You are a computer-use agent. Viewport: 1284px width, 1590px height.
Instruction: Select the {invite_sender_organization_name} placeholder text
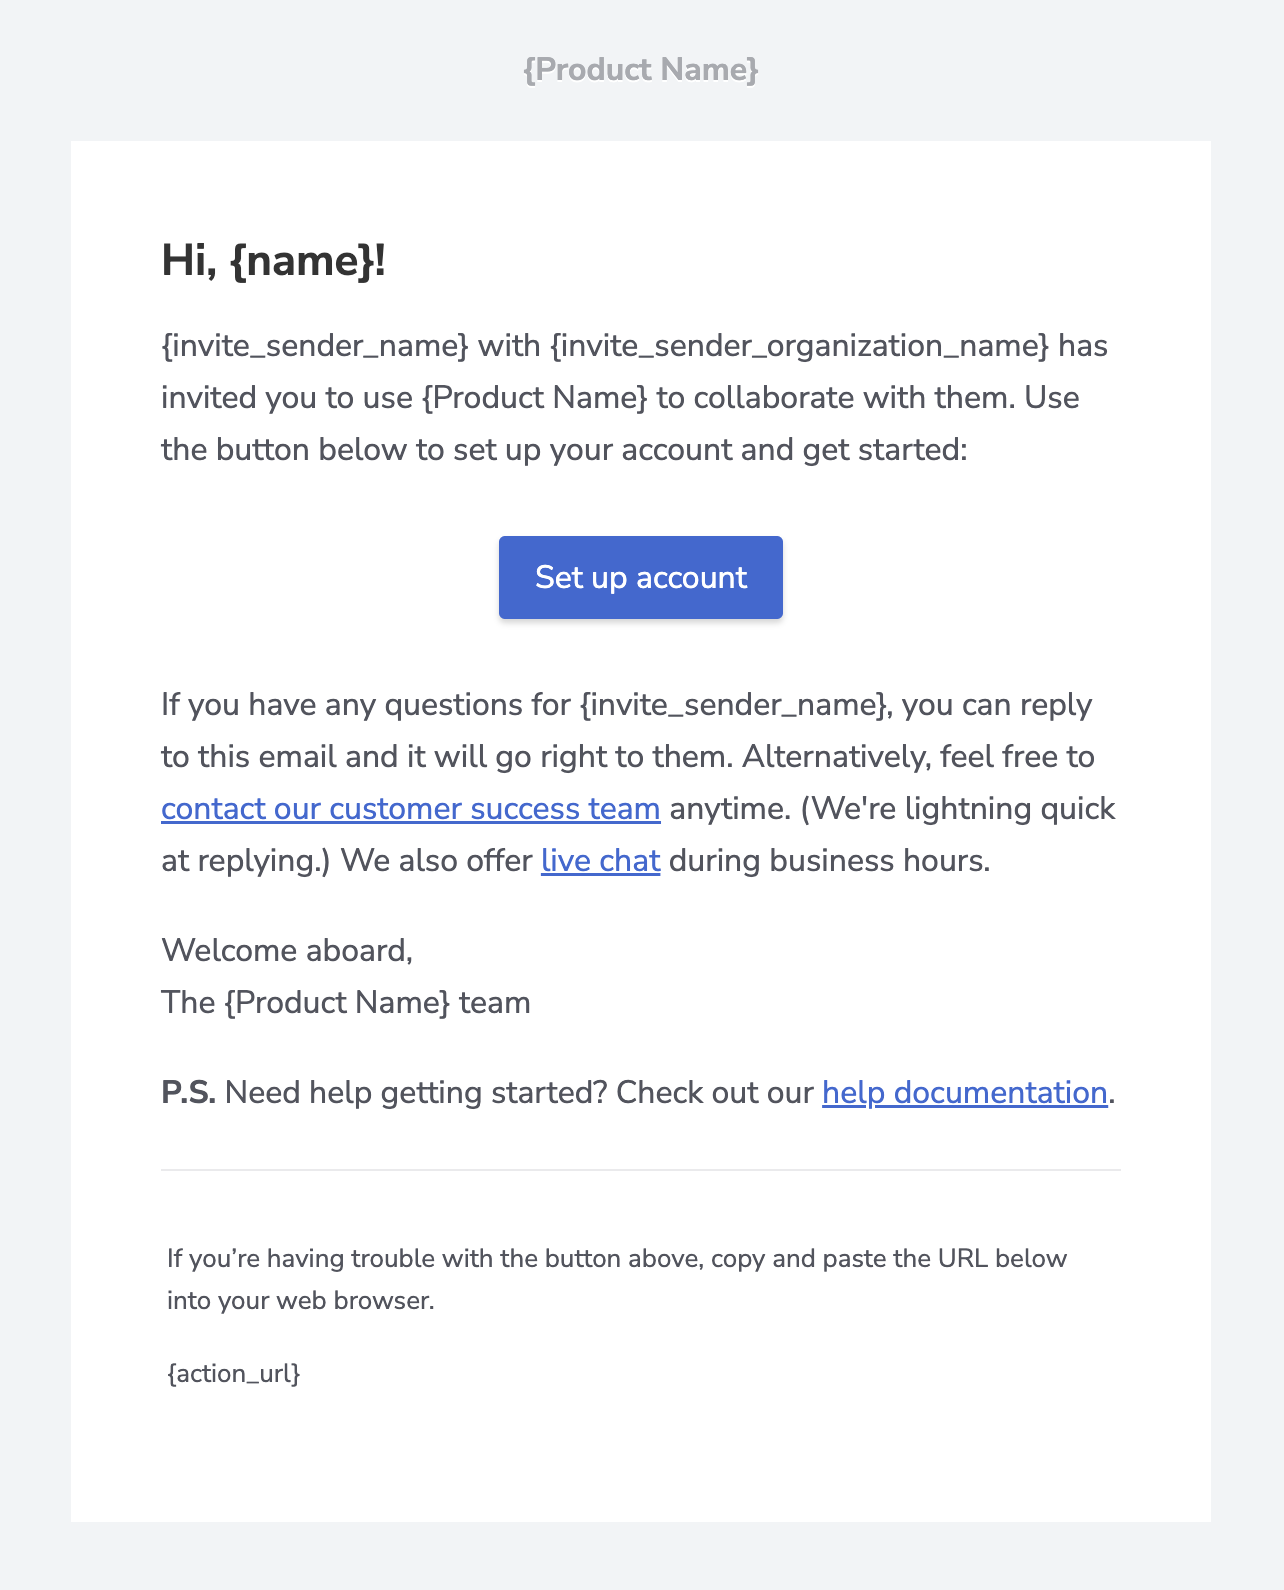[796, 344]
